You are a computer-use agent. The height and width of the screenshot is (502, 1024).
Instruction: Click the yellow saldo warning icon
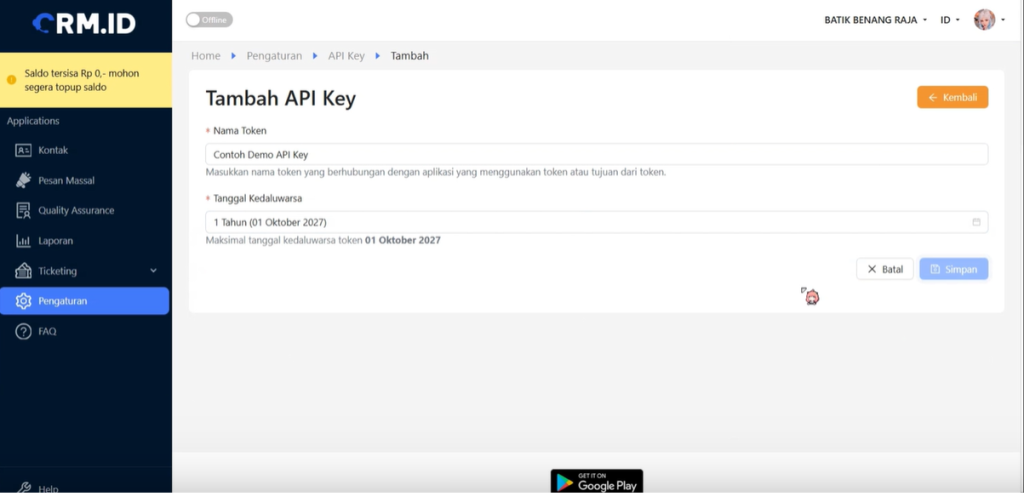pyautogui.click(x=11, y=80)
